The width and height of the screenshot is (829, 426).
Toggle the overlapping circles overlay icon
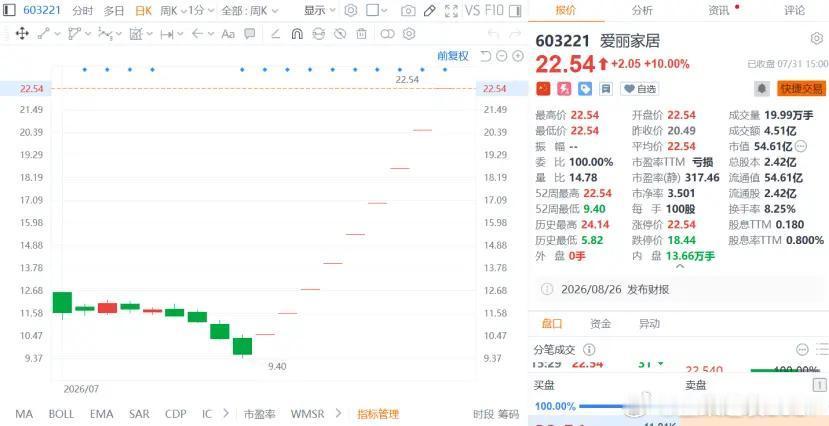388,34
